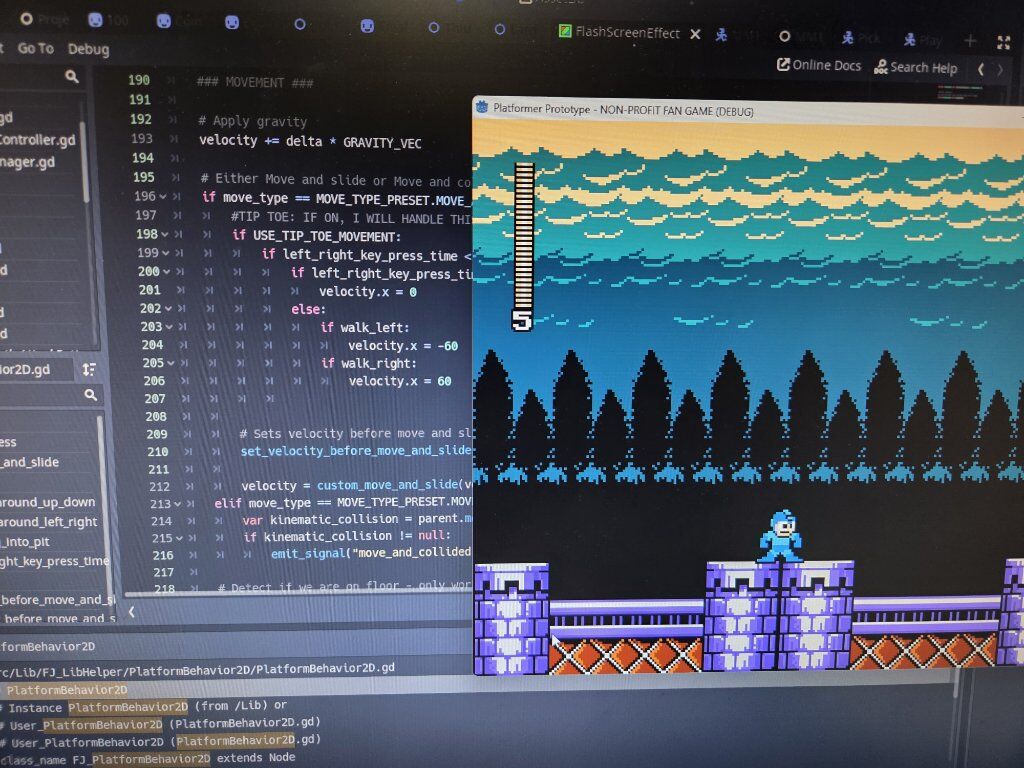Open the Go To menu
This screenshot has height=768, width=1024.
(x=35, y=48)
